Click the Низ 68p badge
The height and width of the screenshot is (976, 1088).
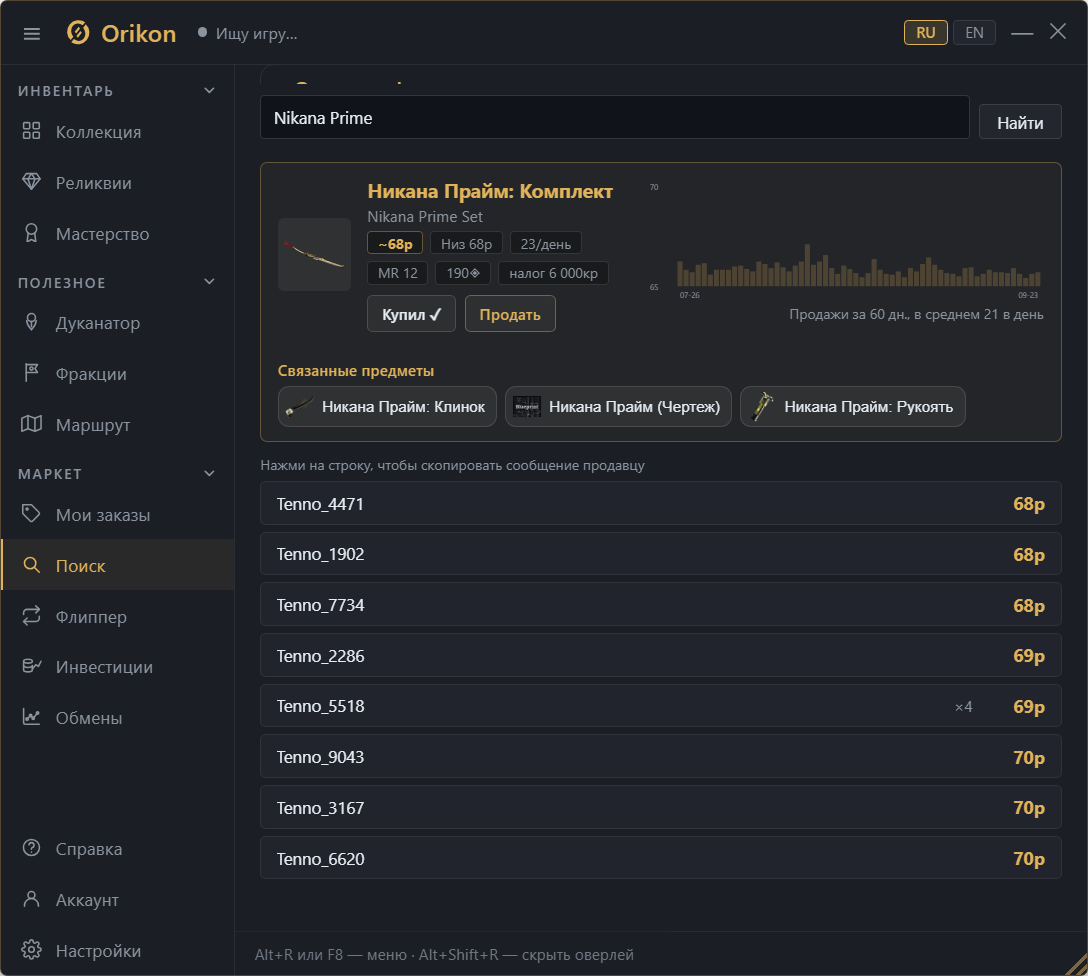(x=466, y=243)
